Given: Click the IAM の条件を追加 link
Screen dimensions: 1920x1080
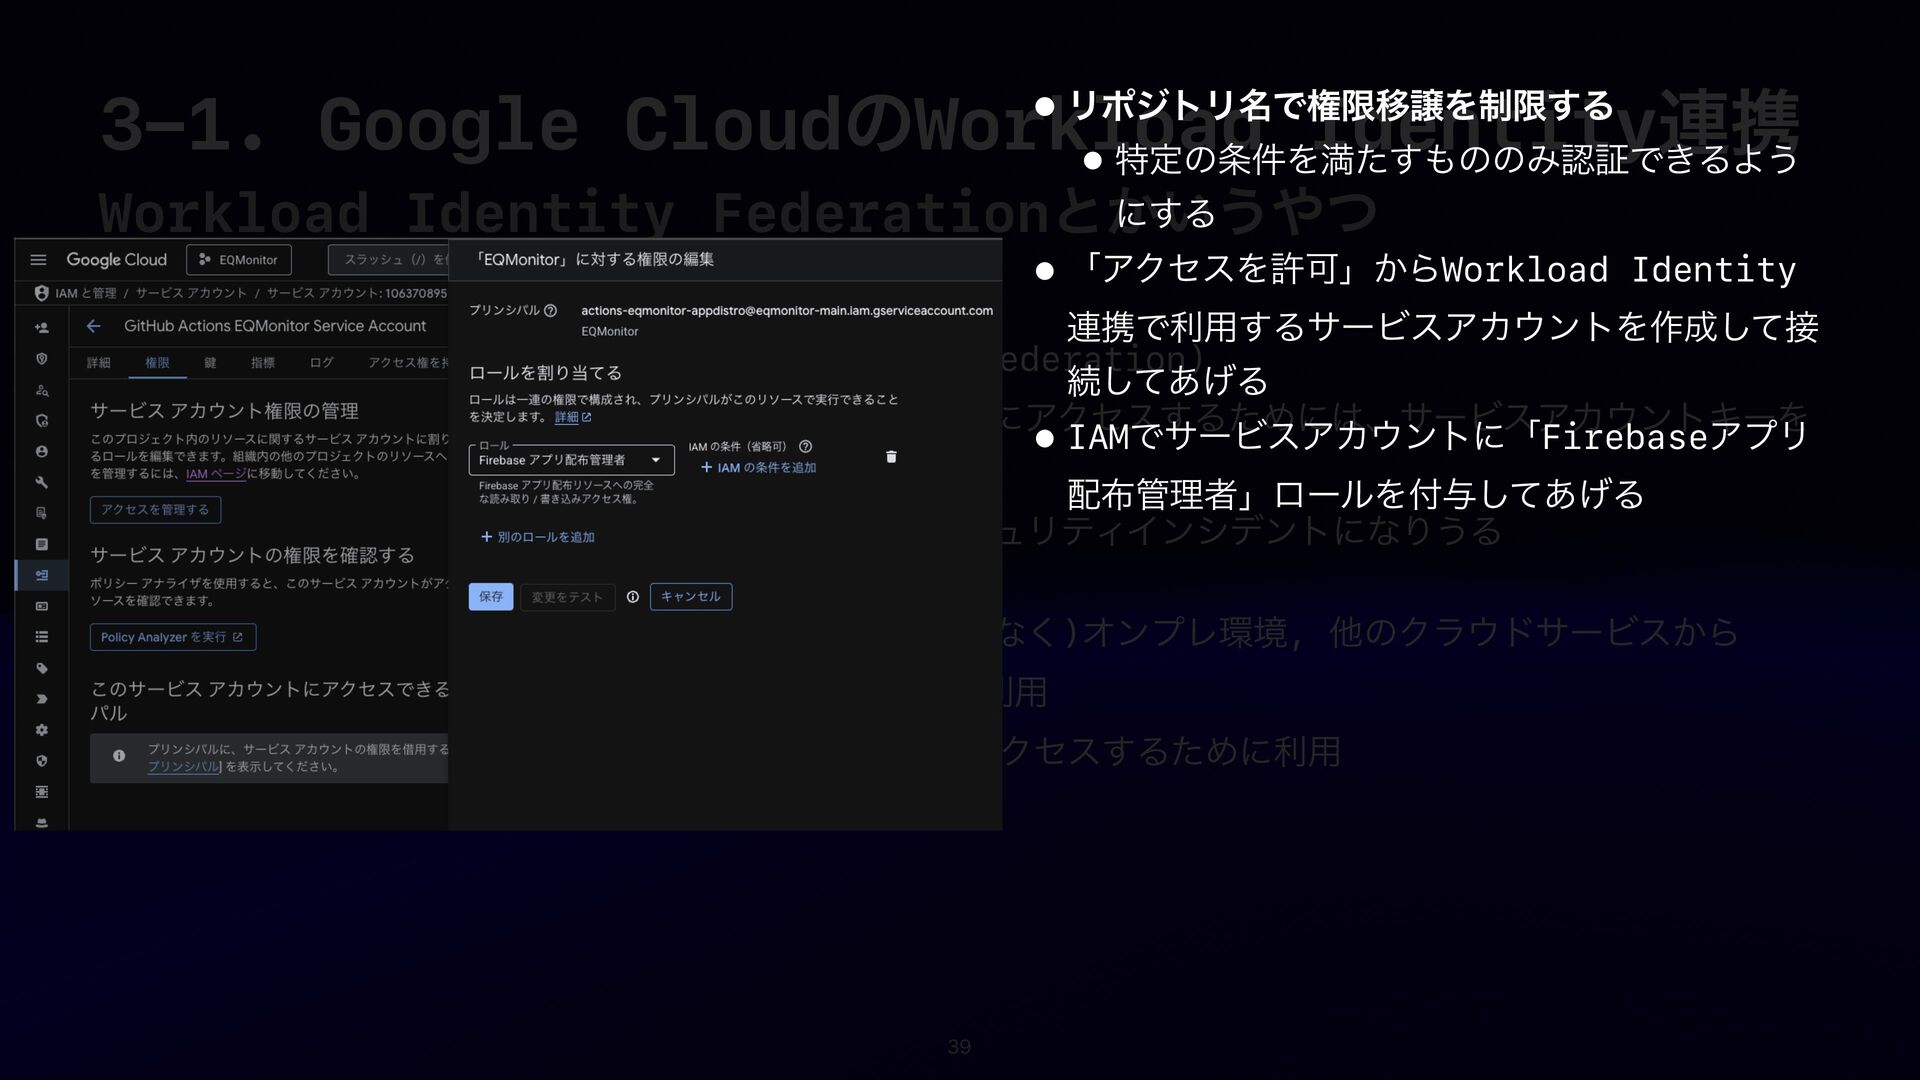Looking at the screenshot, I should tap(758, 468).
